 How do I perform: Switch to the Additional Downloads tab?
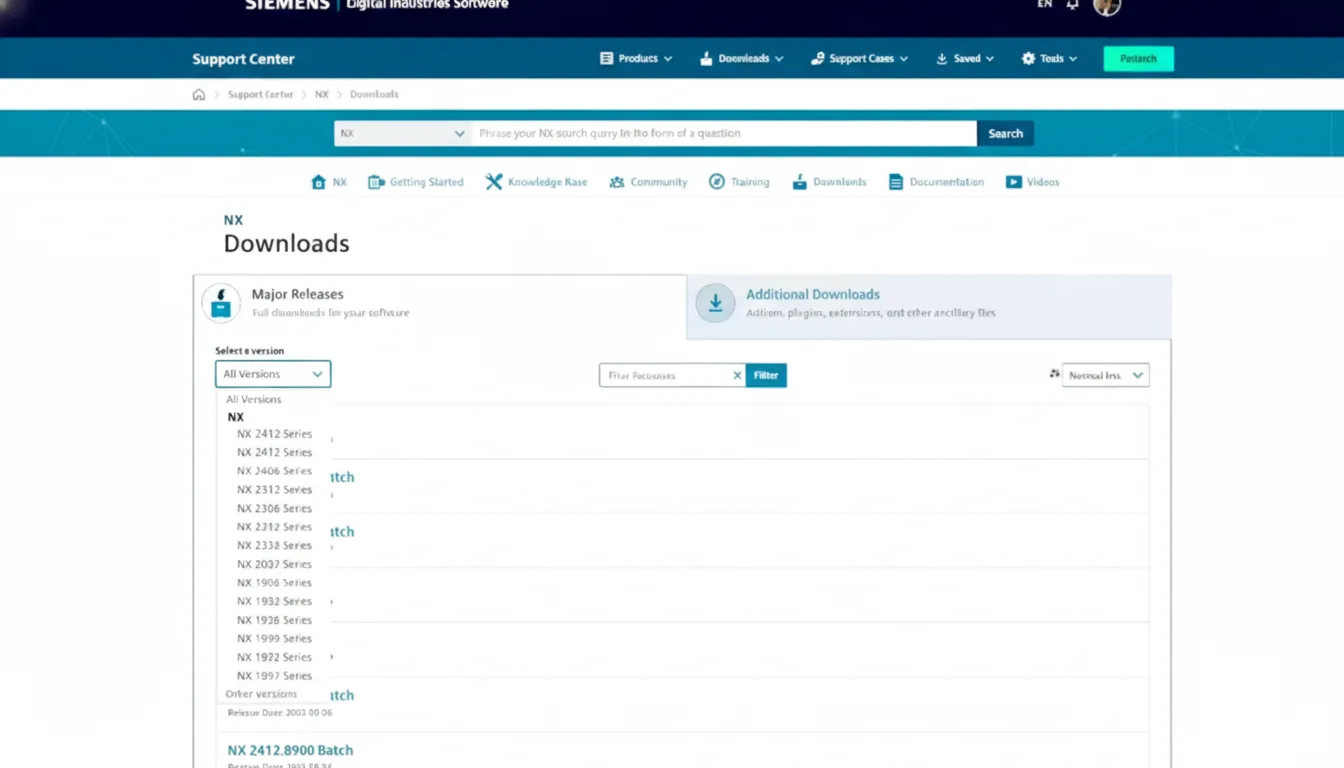[x=929, y=306]
